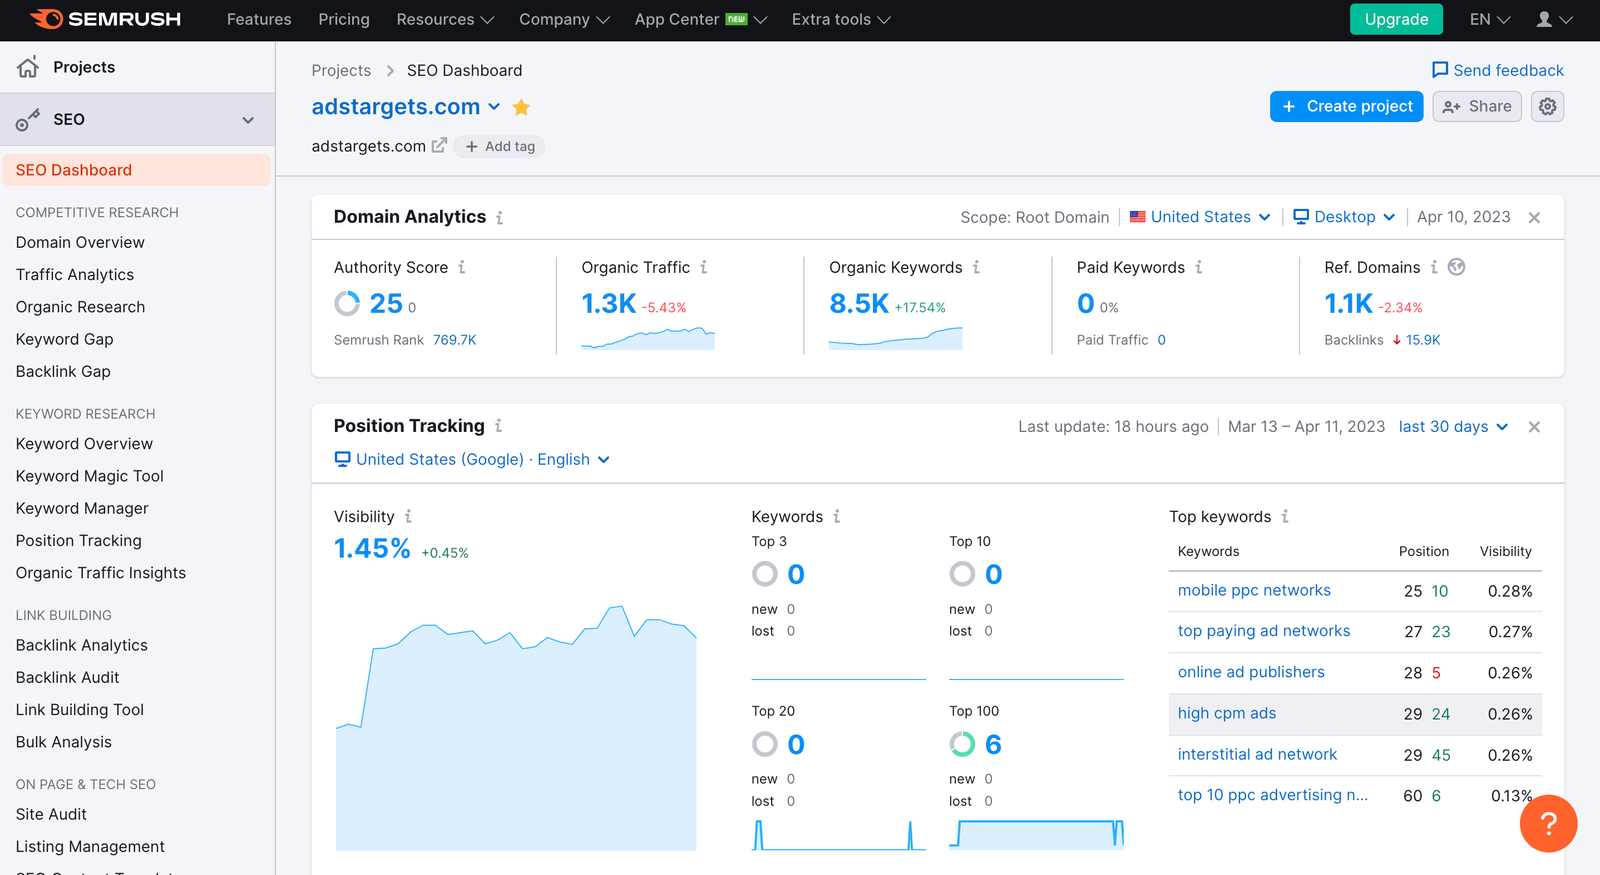Click the Semrush logo
The height and width of the screenshot is (875, 1600).
(106, 19)
